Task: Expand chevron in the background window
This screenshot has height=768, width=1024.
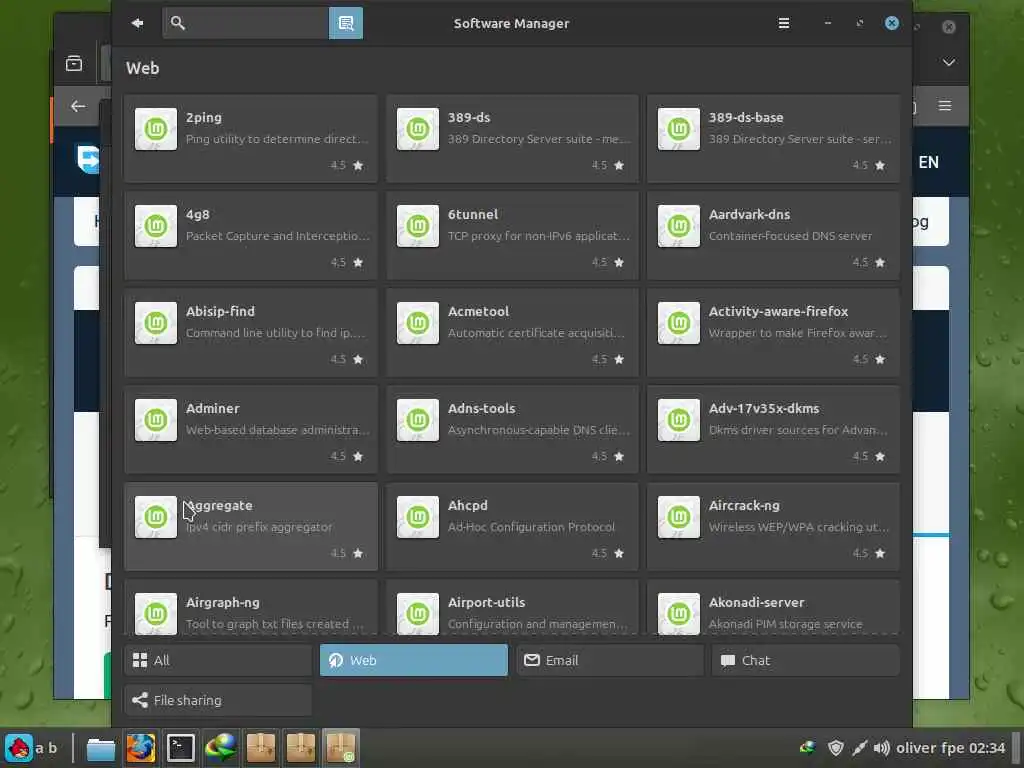Action: click(x=948, y=63)
